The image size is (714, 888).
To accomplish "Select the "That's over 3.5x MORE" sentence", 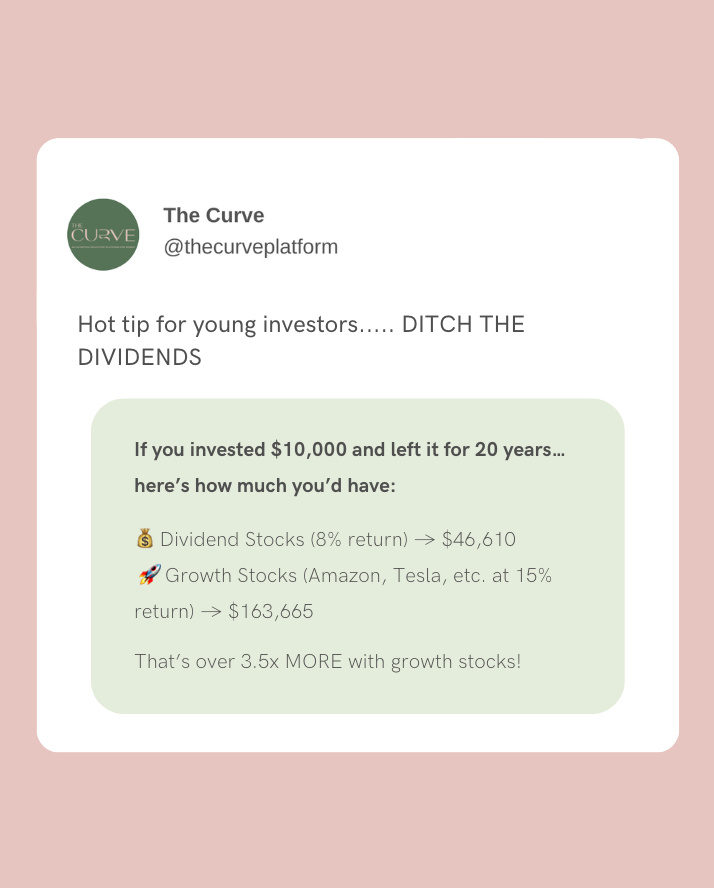I will pos(327,662).
